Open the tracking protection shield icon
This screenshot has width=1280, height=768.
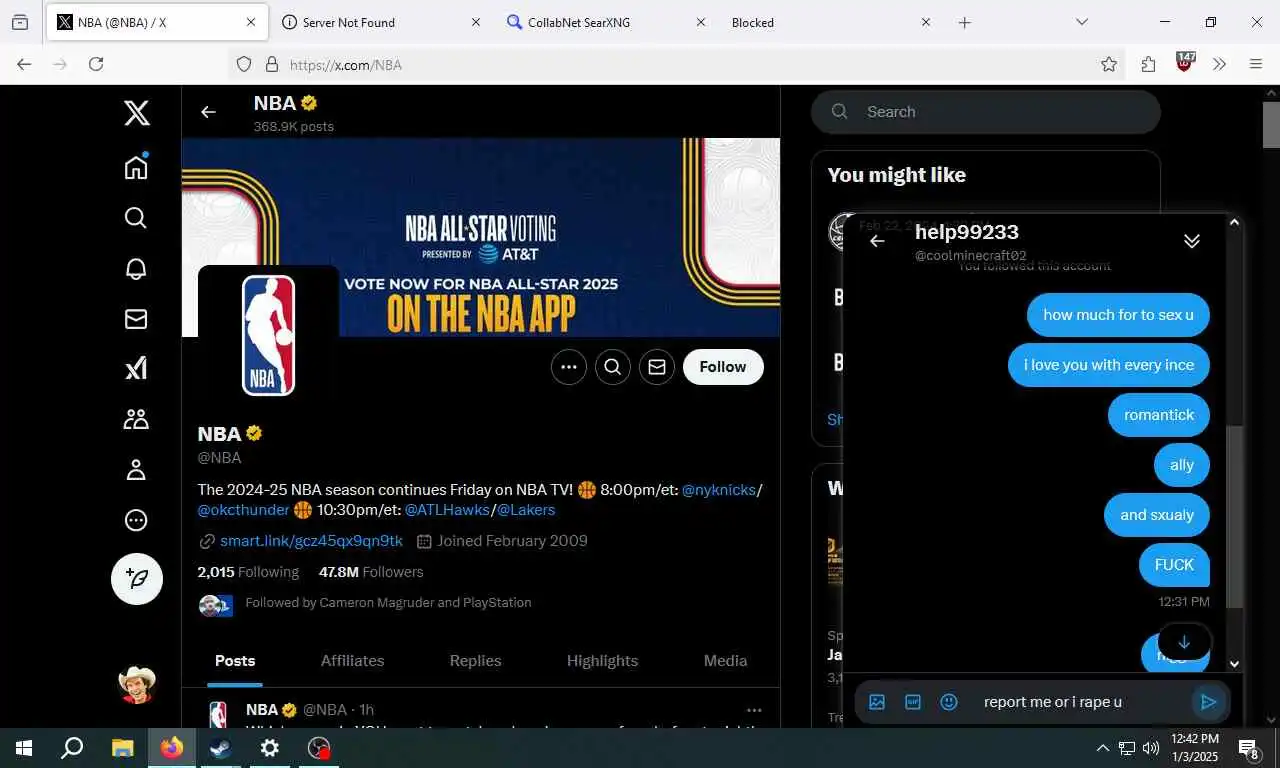[244, 64]
